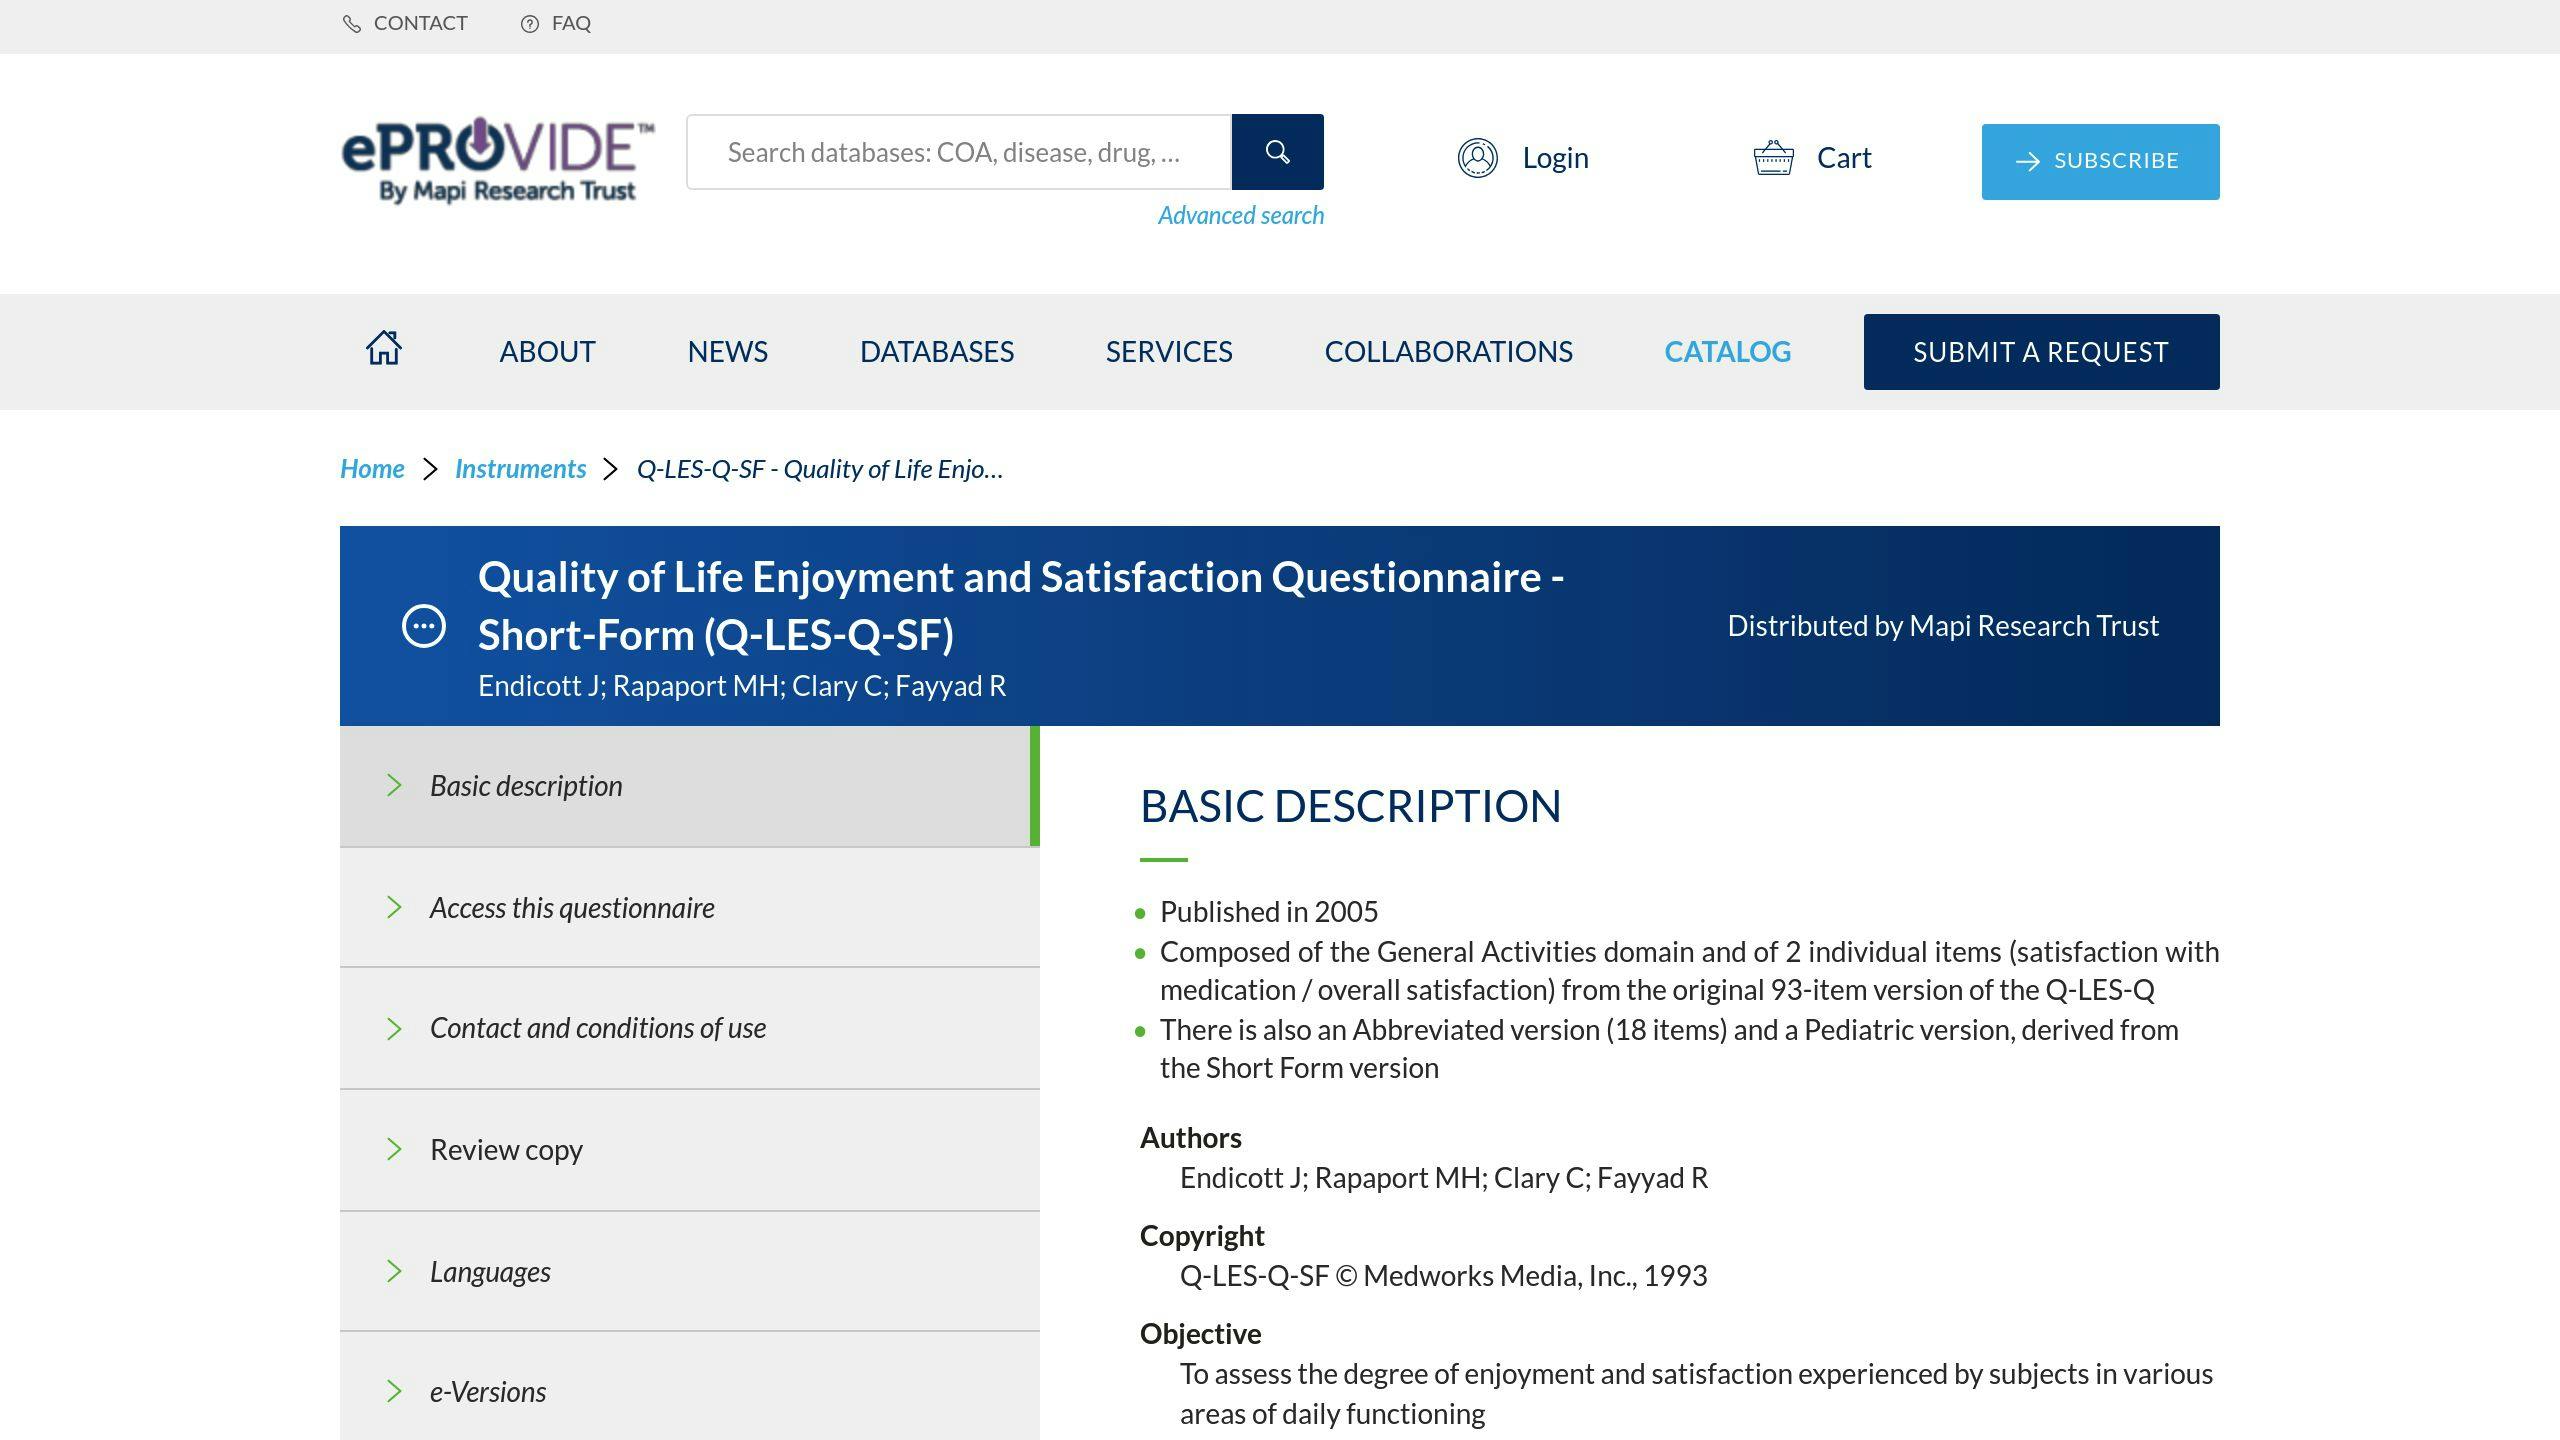The image size is (2560, 1440).
Task: Click the home icon in navigation bar
Action: coord(383,348)
